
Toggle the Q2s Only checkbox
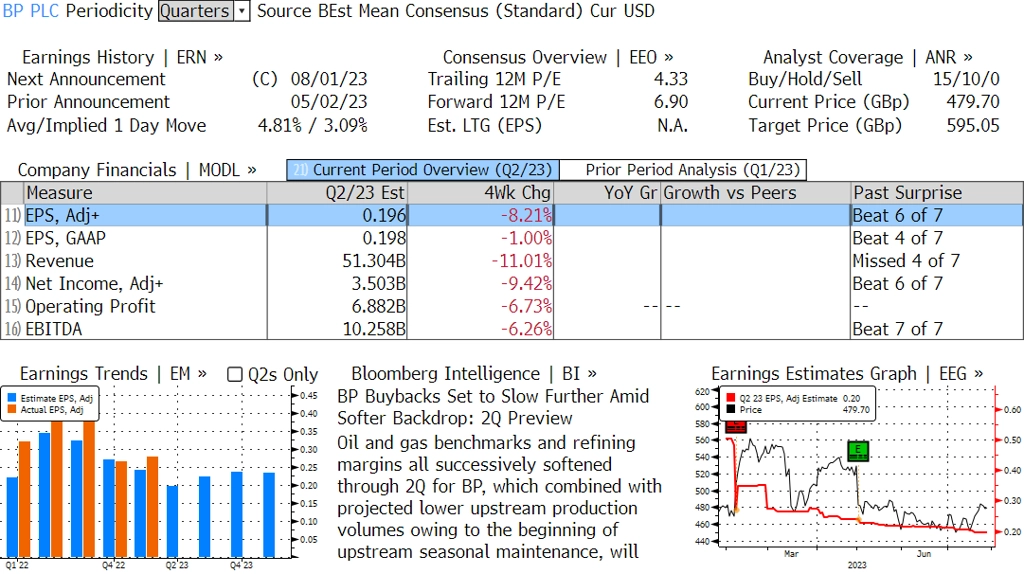pos(234,374)
